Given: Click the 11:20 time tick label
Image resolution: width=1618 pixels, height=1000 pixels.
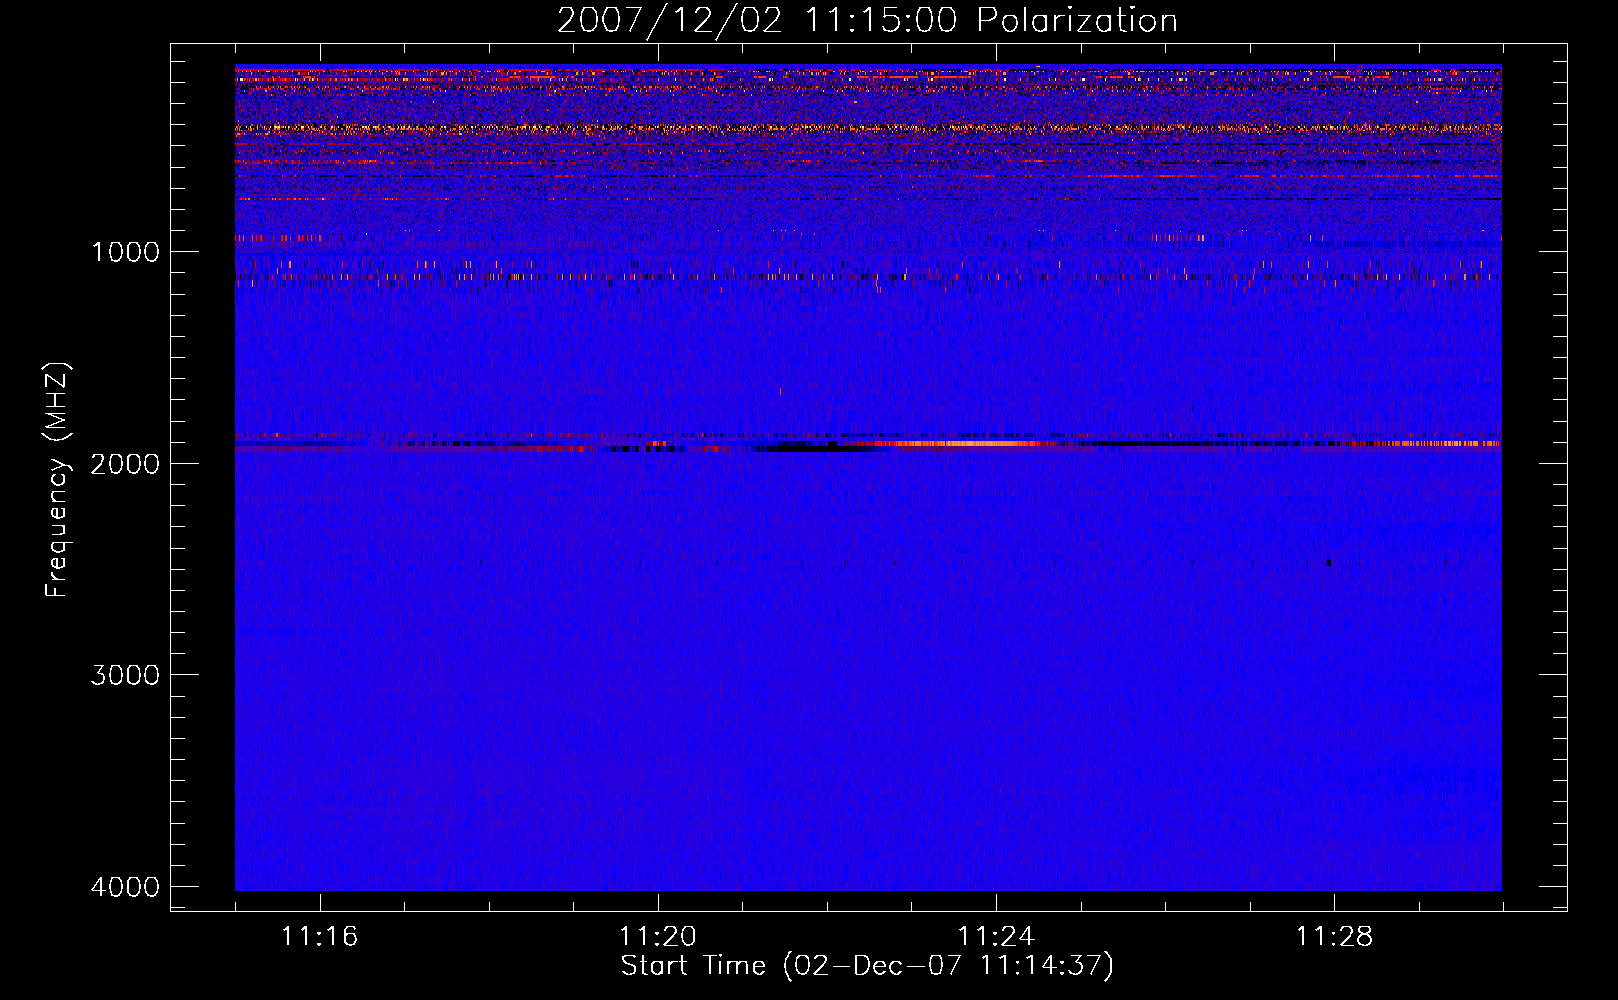Looking at the screenshot, I should tap(658, 937).
